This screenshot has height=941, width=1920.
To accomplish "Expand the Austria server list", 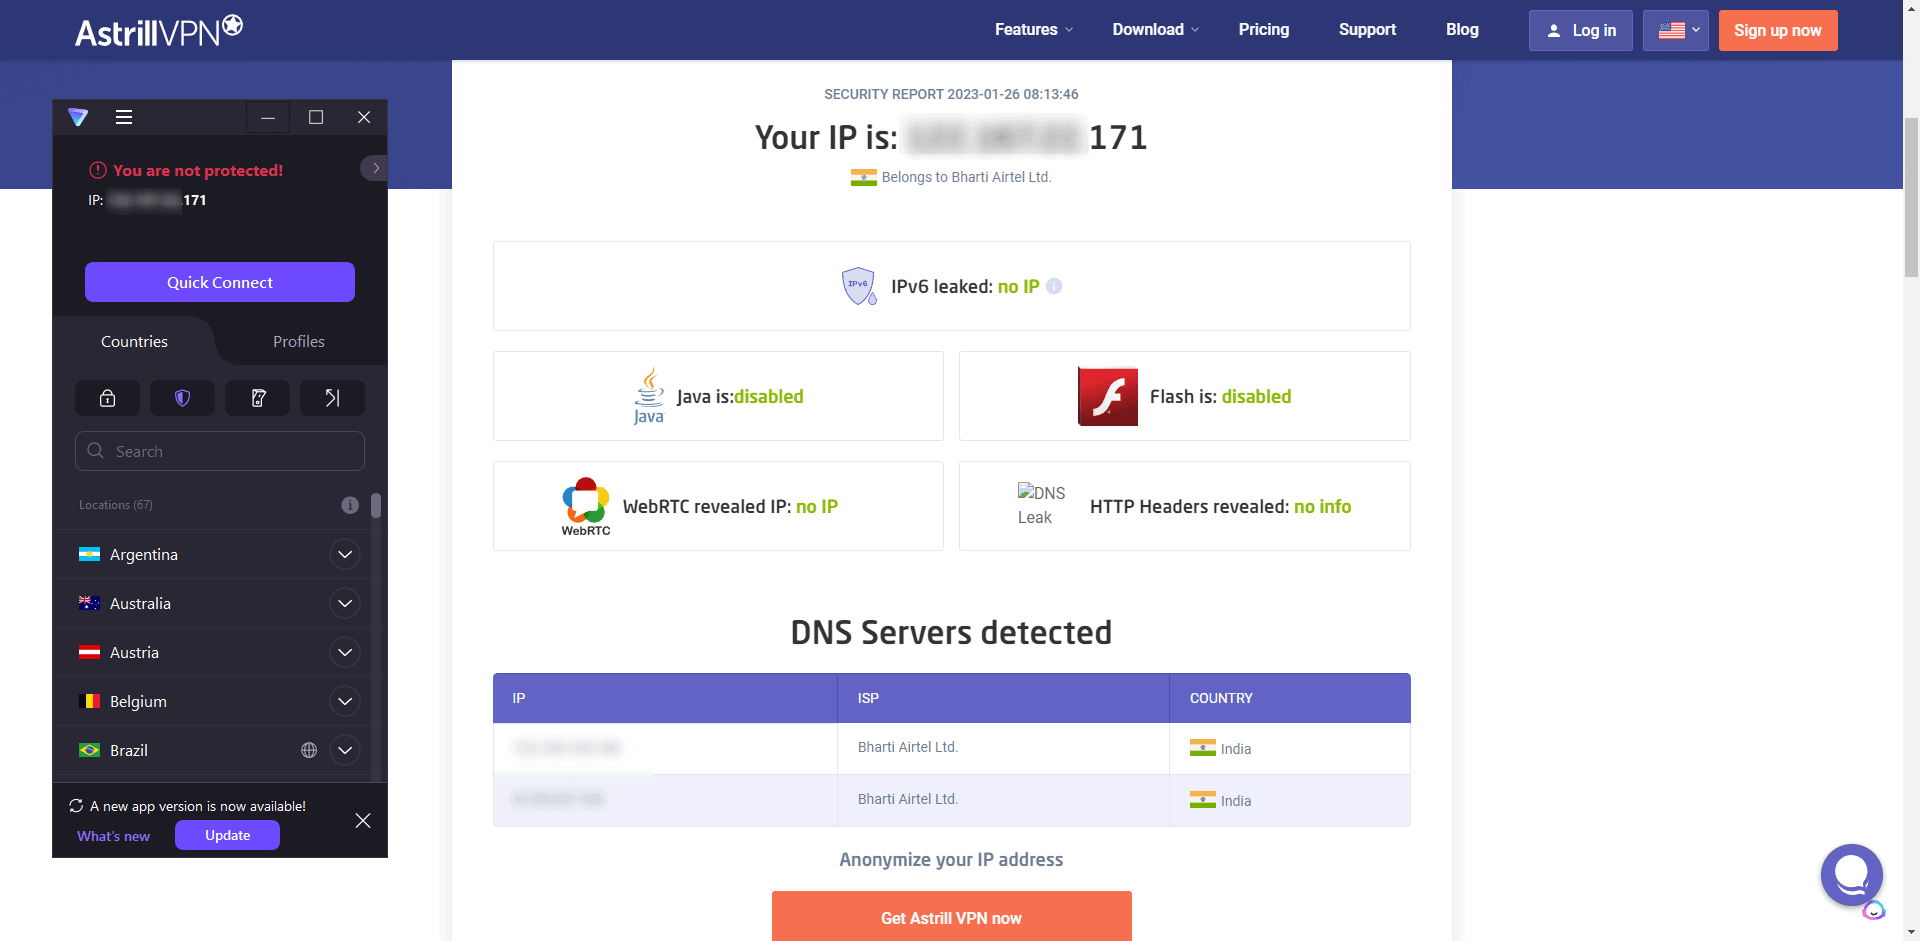I will pyautogui.click(x=345, y=652).
